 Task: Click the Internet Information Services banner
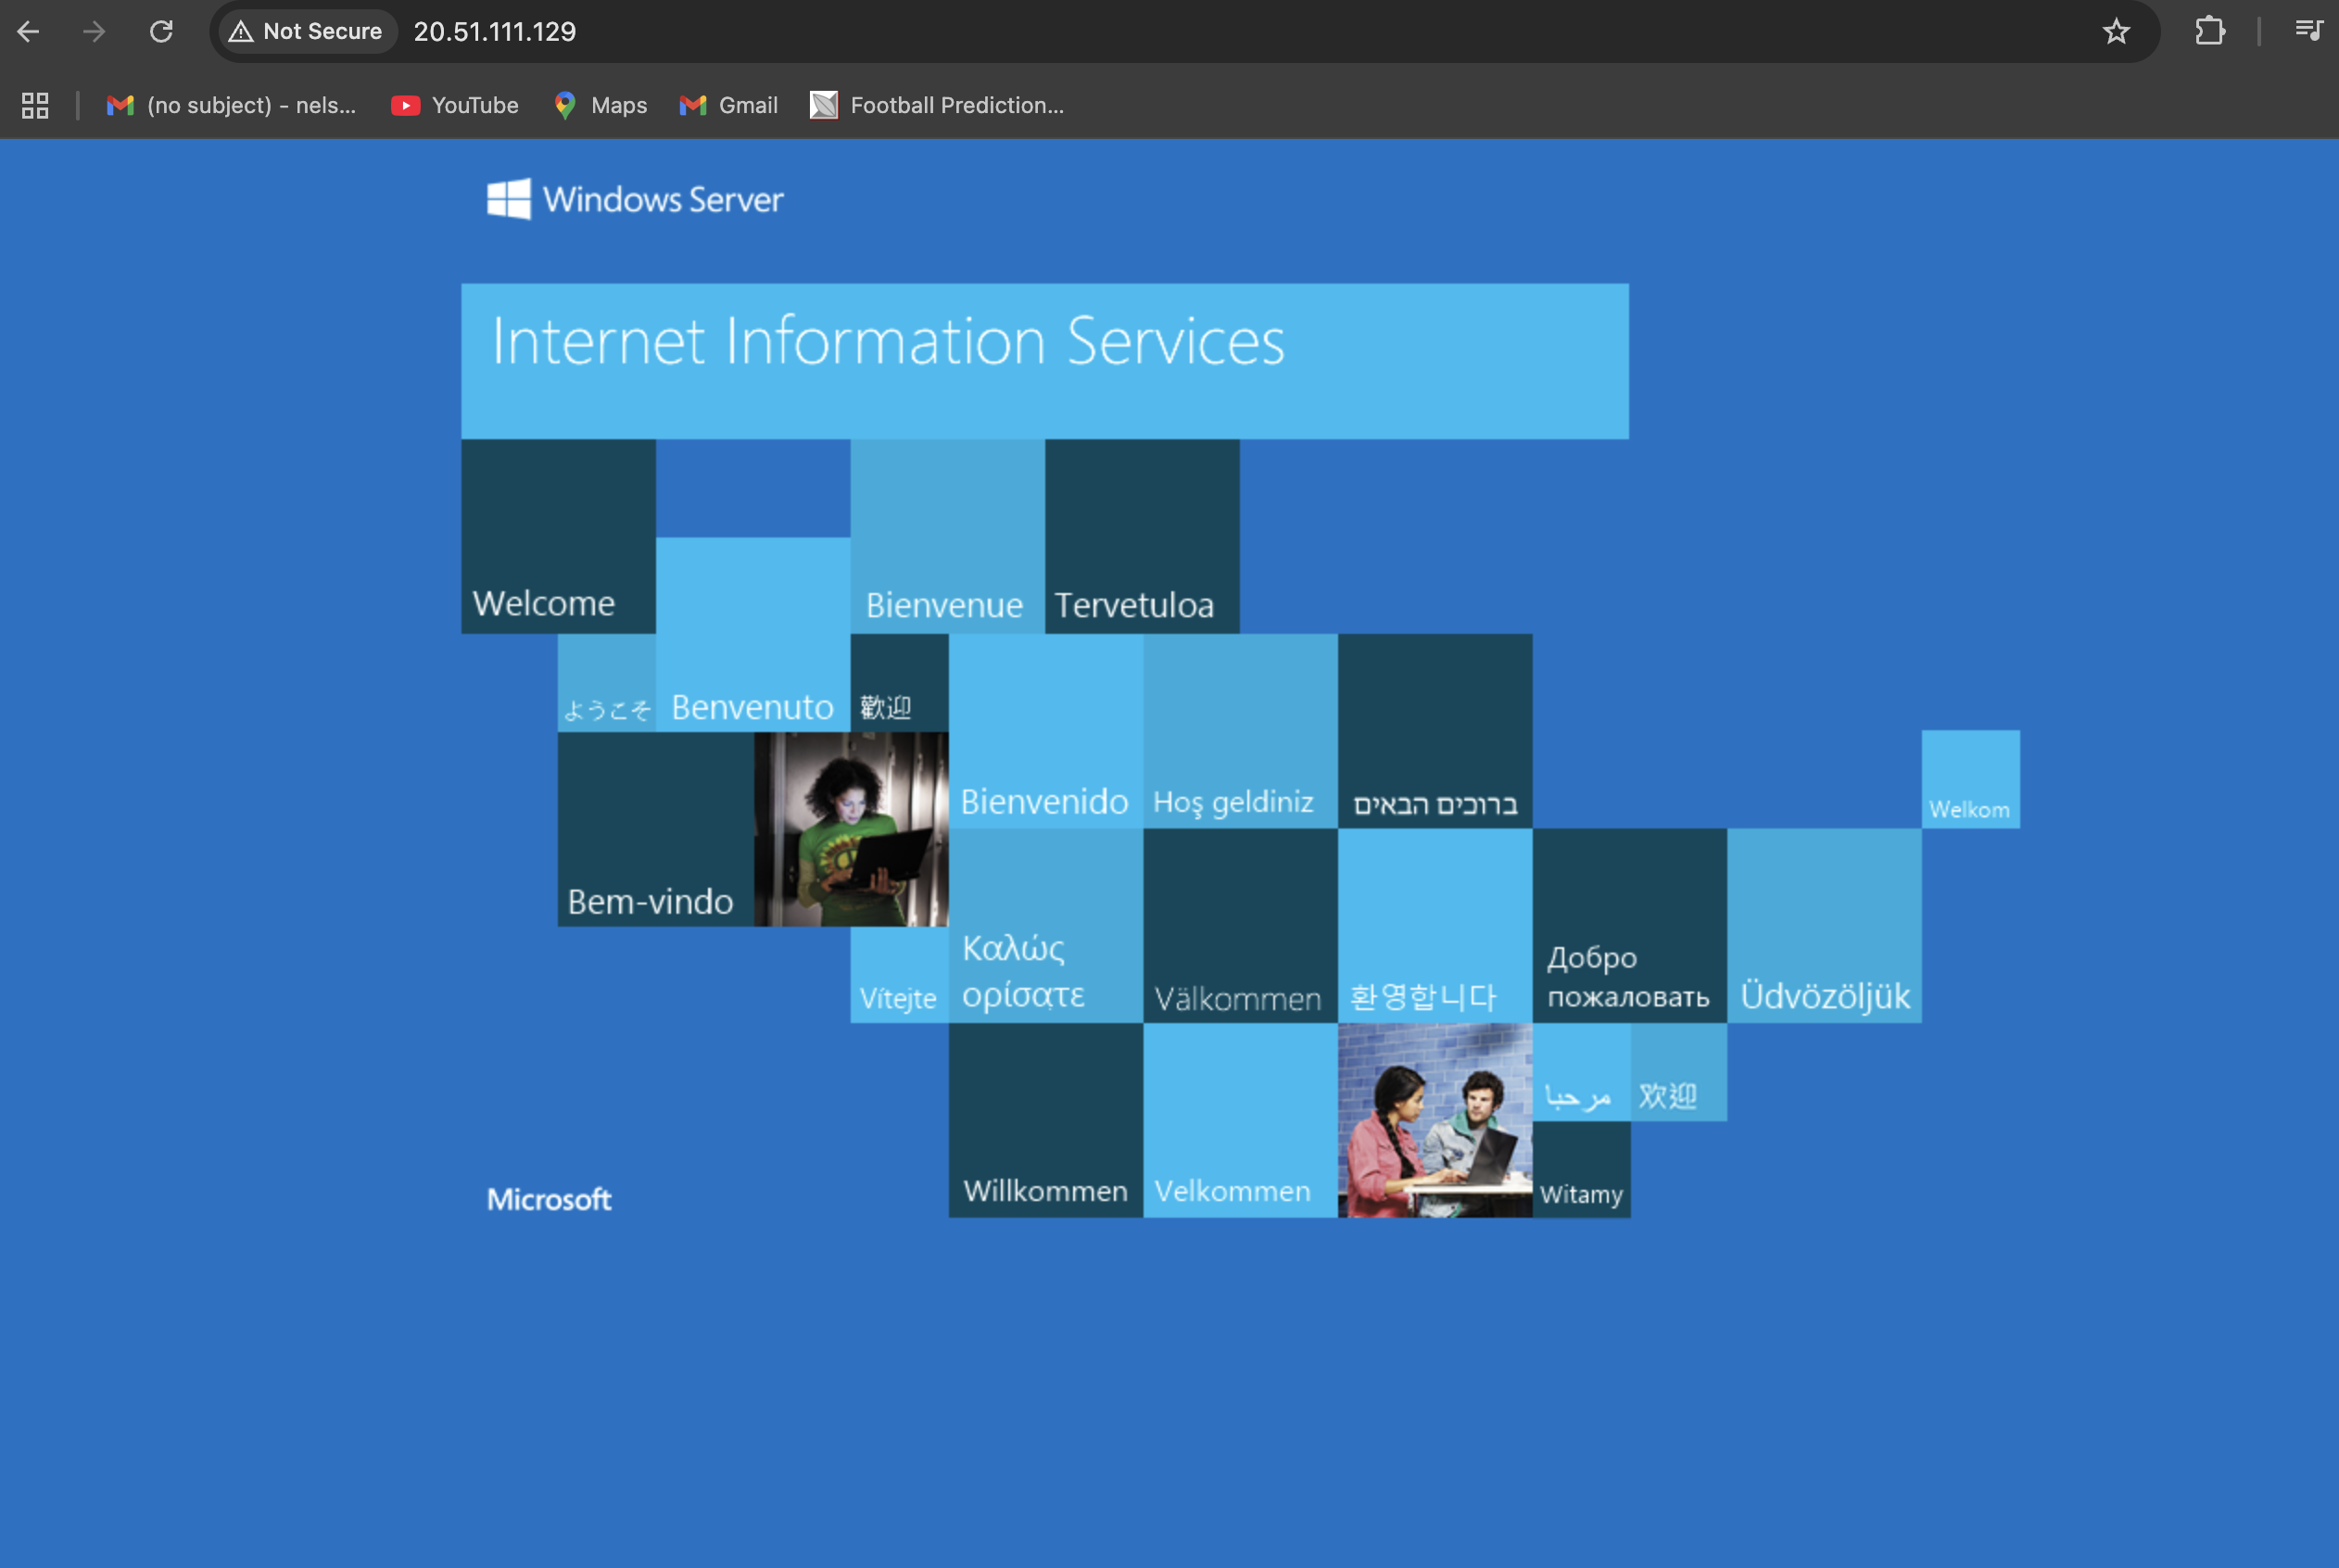(1045, 361)
